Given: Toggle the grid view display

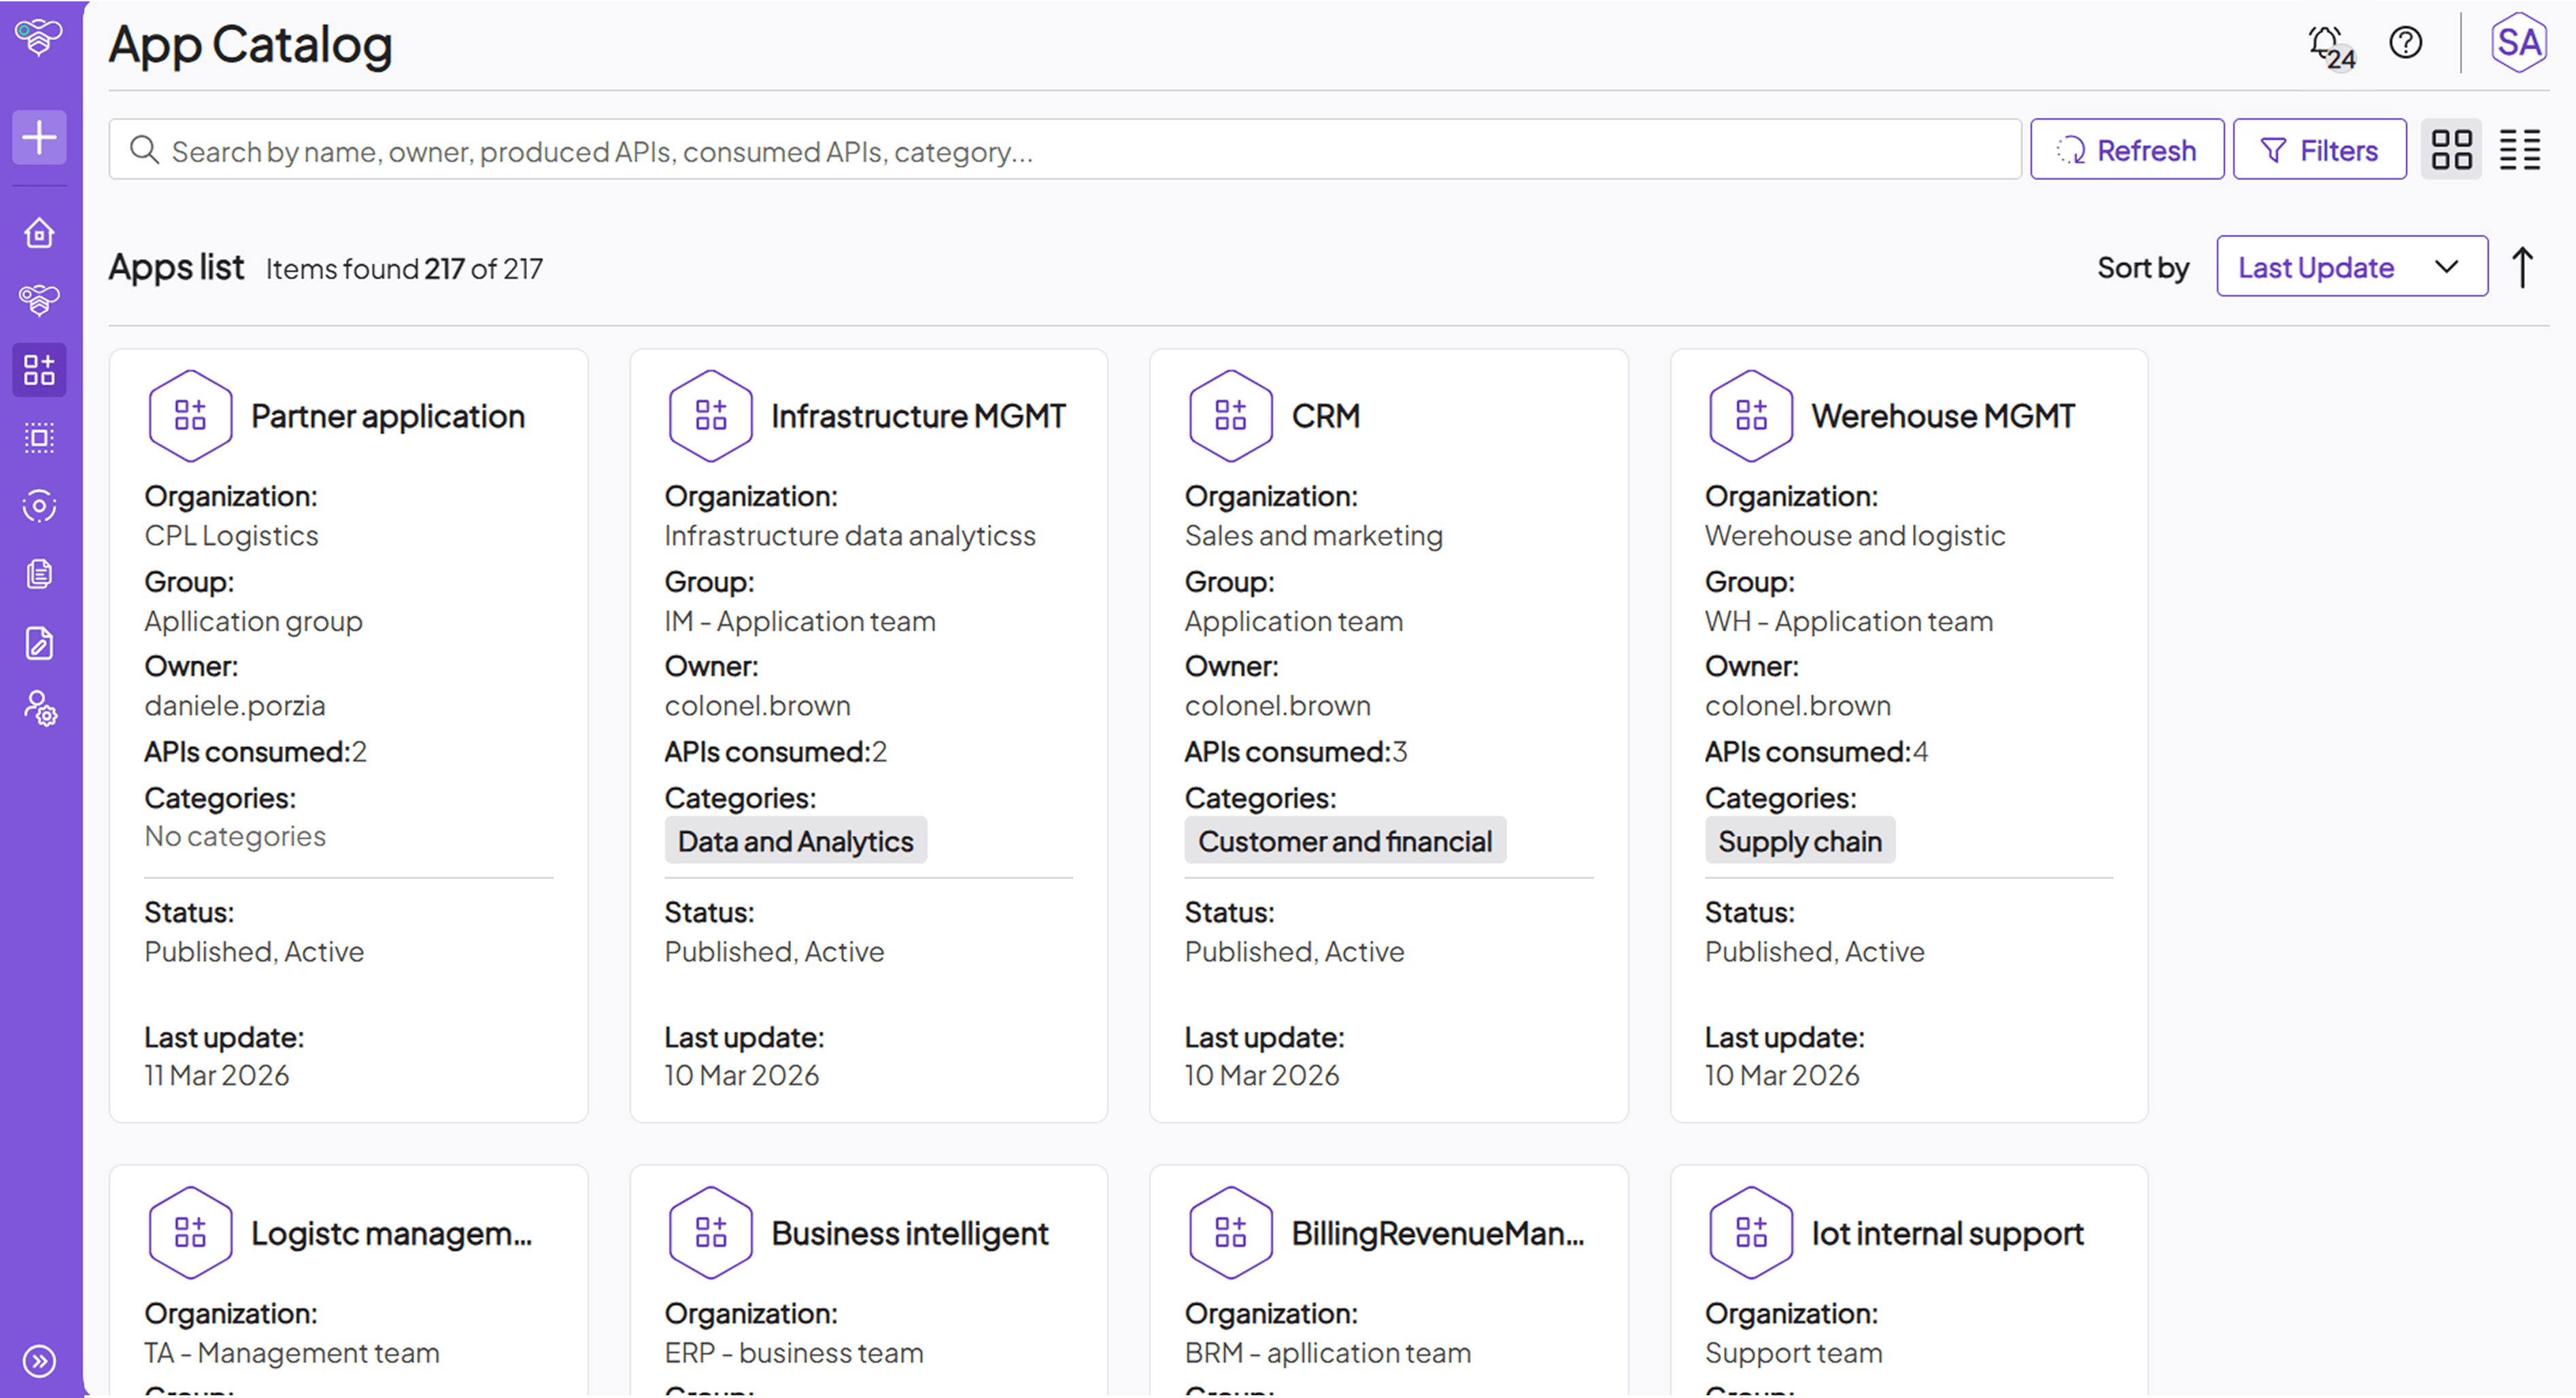Looking at the screenshot, I should click(2451, 149).
